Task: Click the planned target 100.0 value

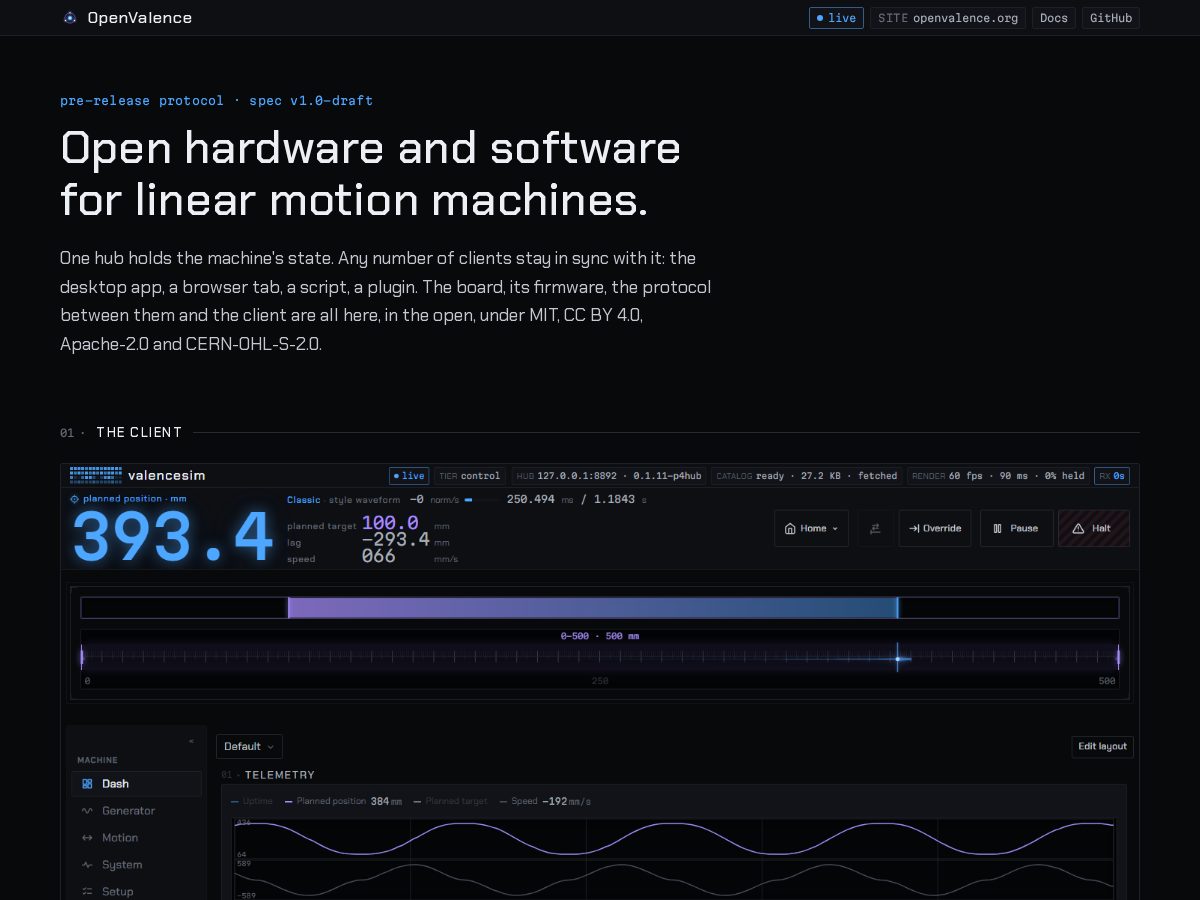Action: [390, 523]
